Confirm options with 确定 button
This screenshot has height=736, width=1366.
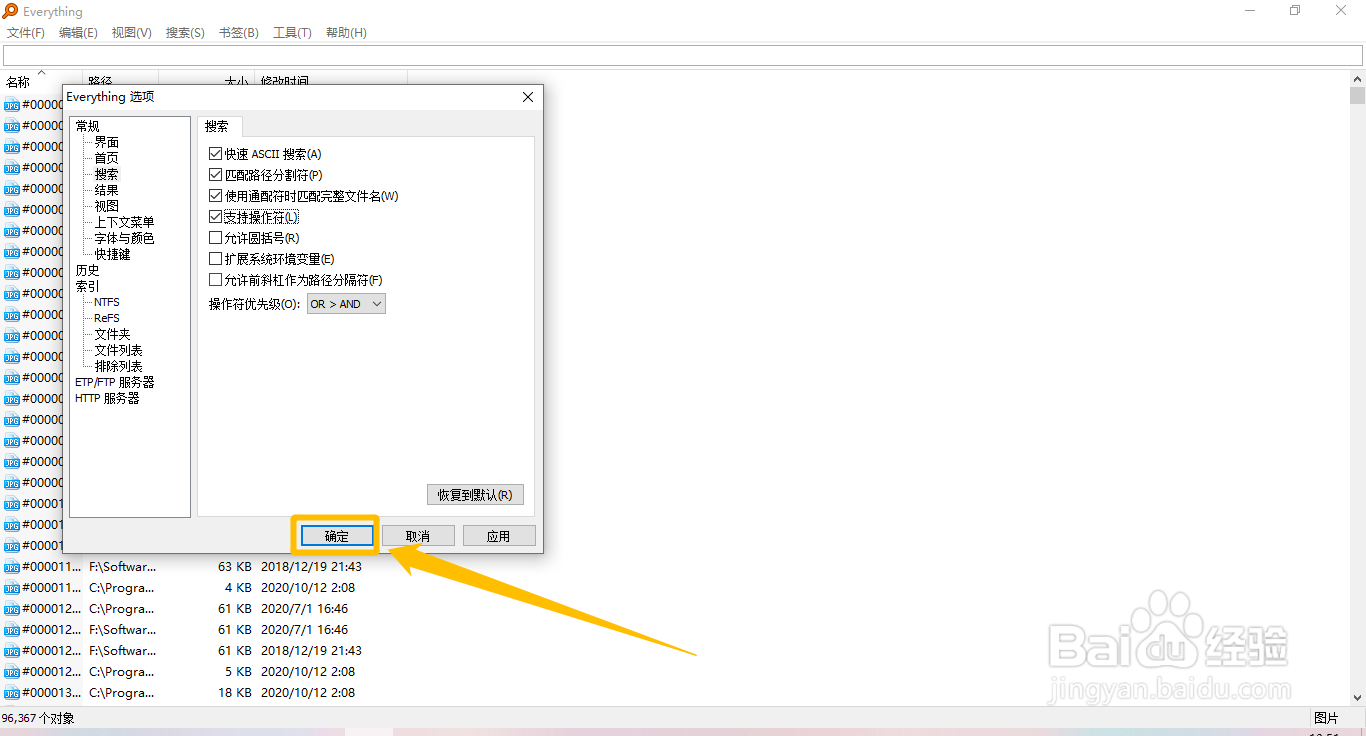[x=337, y=536]
